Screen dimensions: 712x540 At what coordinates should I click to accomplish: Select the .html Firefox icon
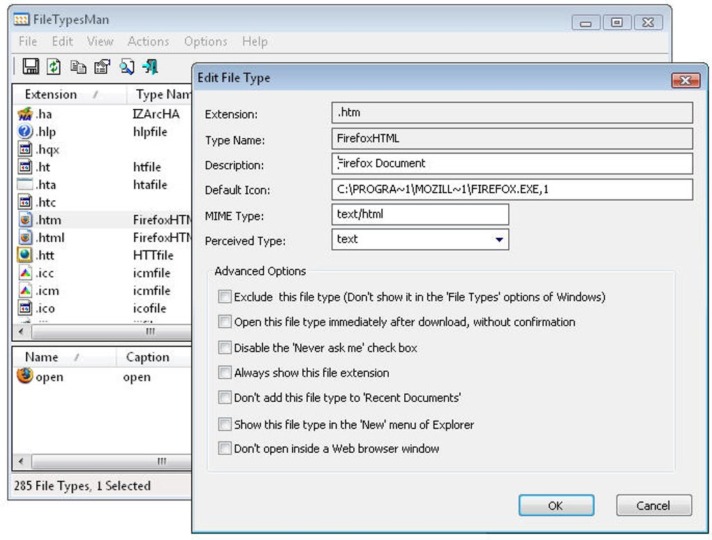(25, 238)
